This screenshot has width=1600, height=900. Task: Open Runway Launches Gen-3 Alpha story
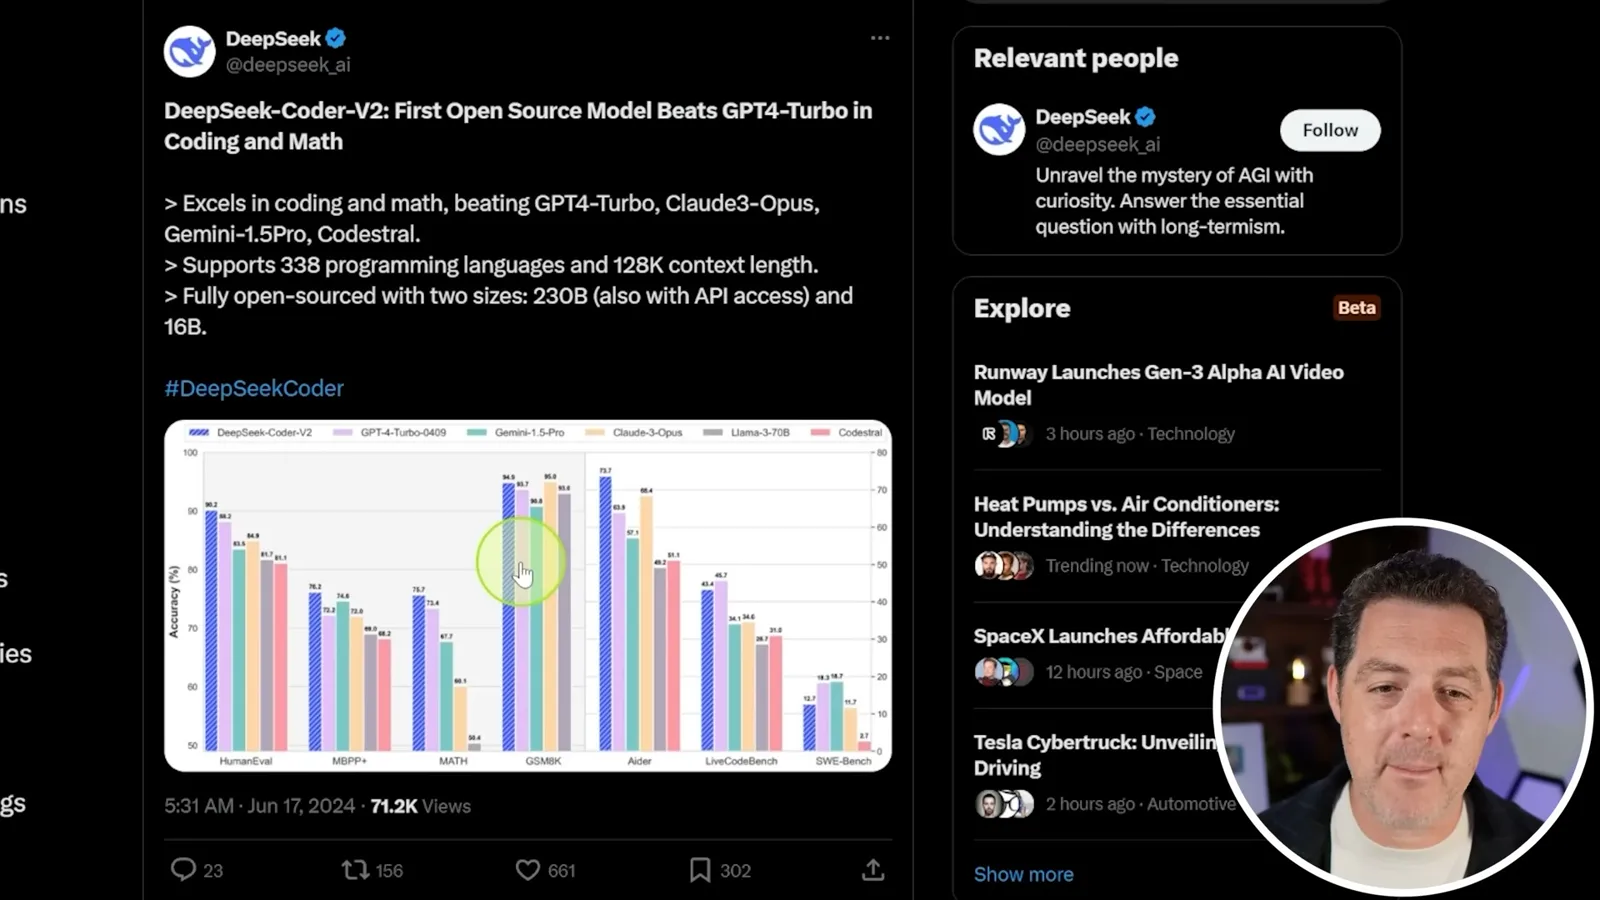pyautogui.click(x=1158, y=384)
